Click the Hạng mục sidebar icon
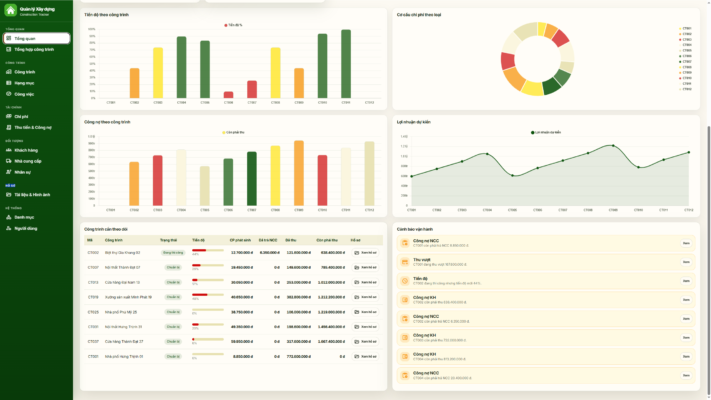This screenshot has height=400, width=711. [x=9, y=83]
